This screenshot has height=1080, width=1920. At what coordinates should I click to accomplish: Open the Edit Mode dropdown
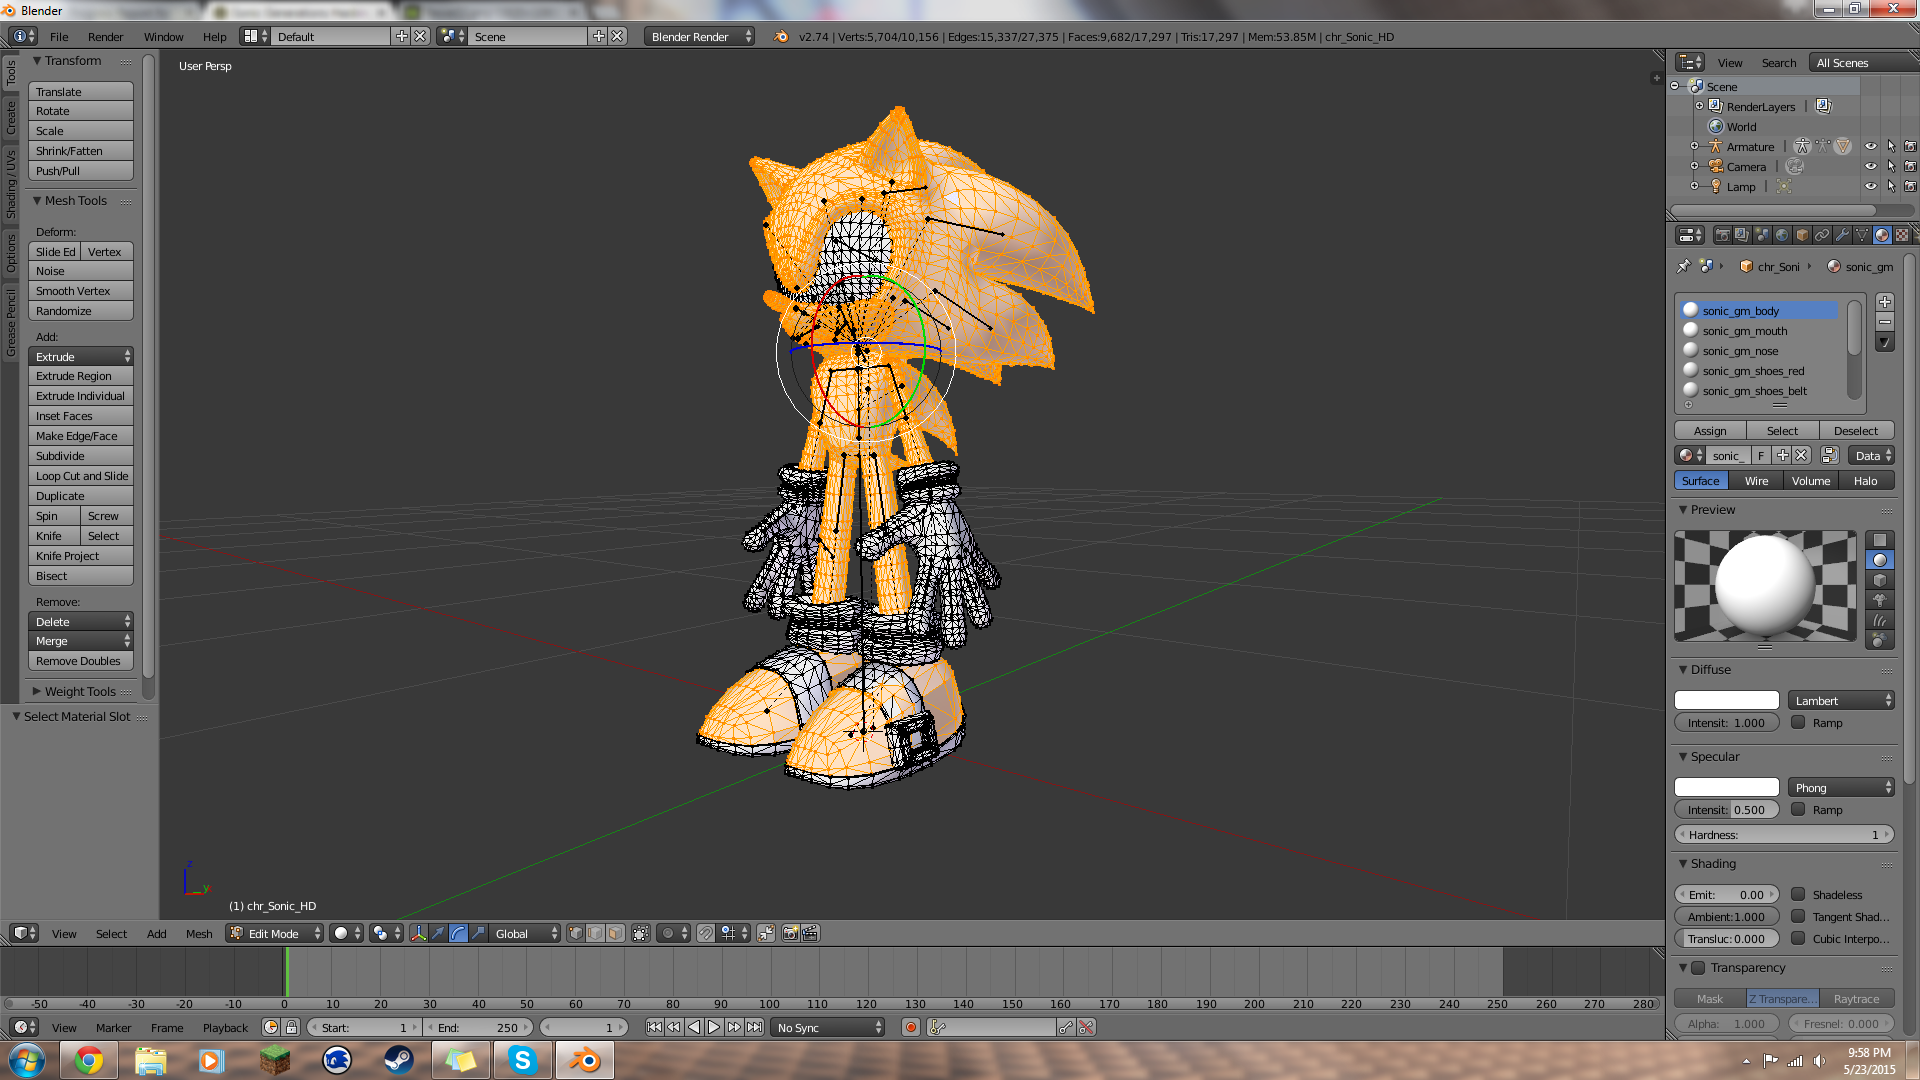[275, 933]
